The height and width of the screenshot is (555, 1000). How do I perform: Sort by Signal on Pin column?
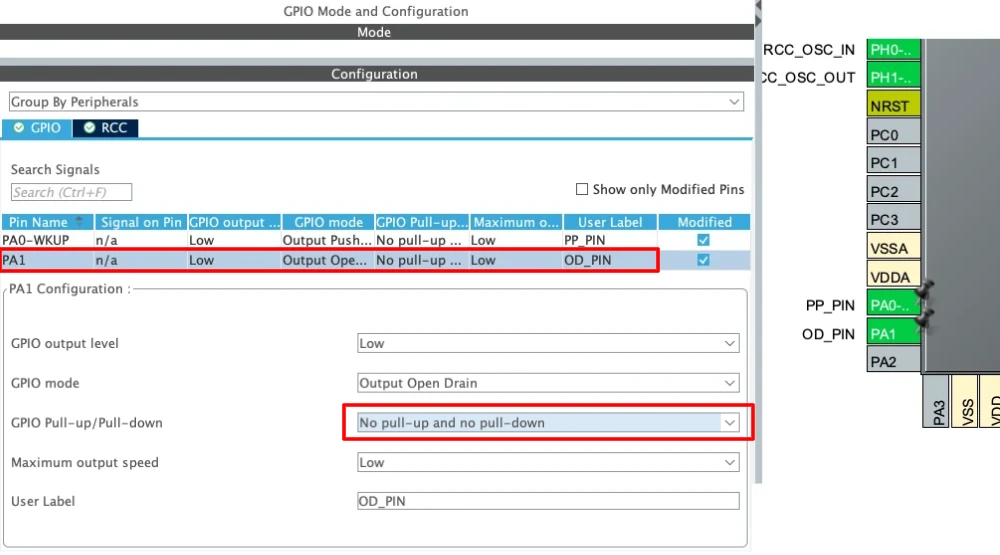click(141, 222)
